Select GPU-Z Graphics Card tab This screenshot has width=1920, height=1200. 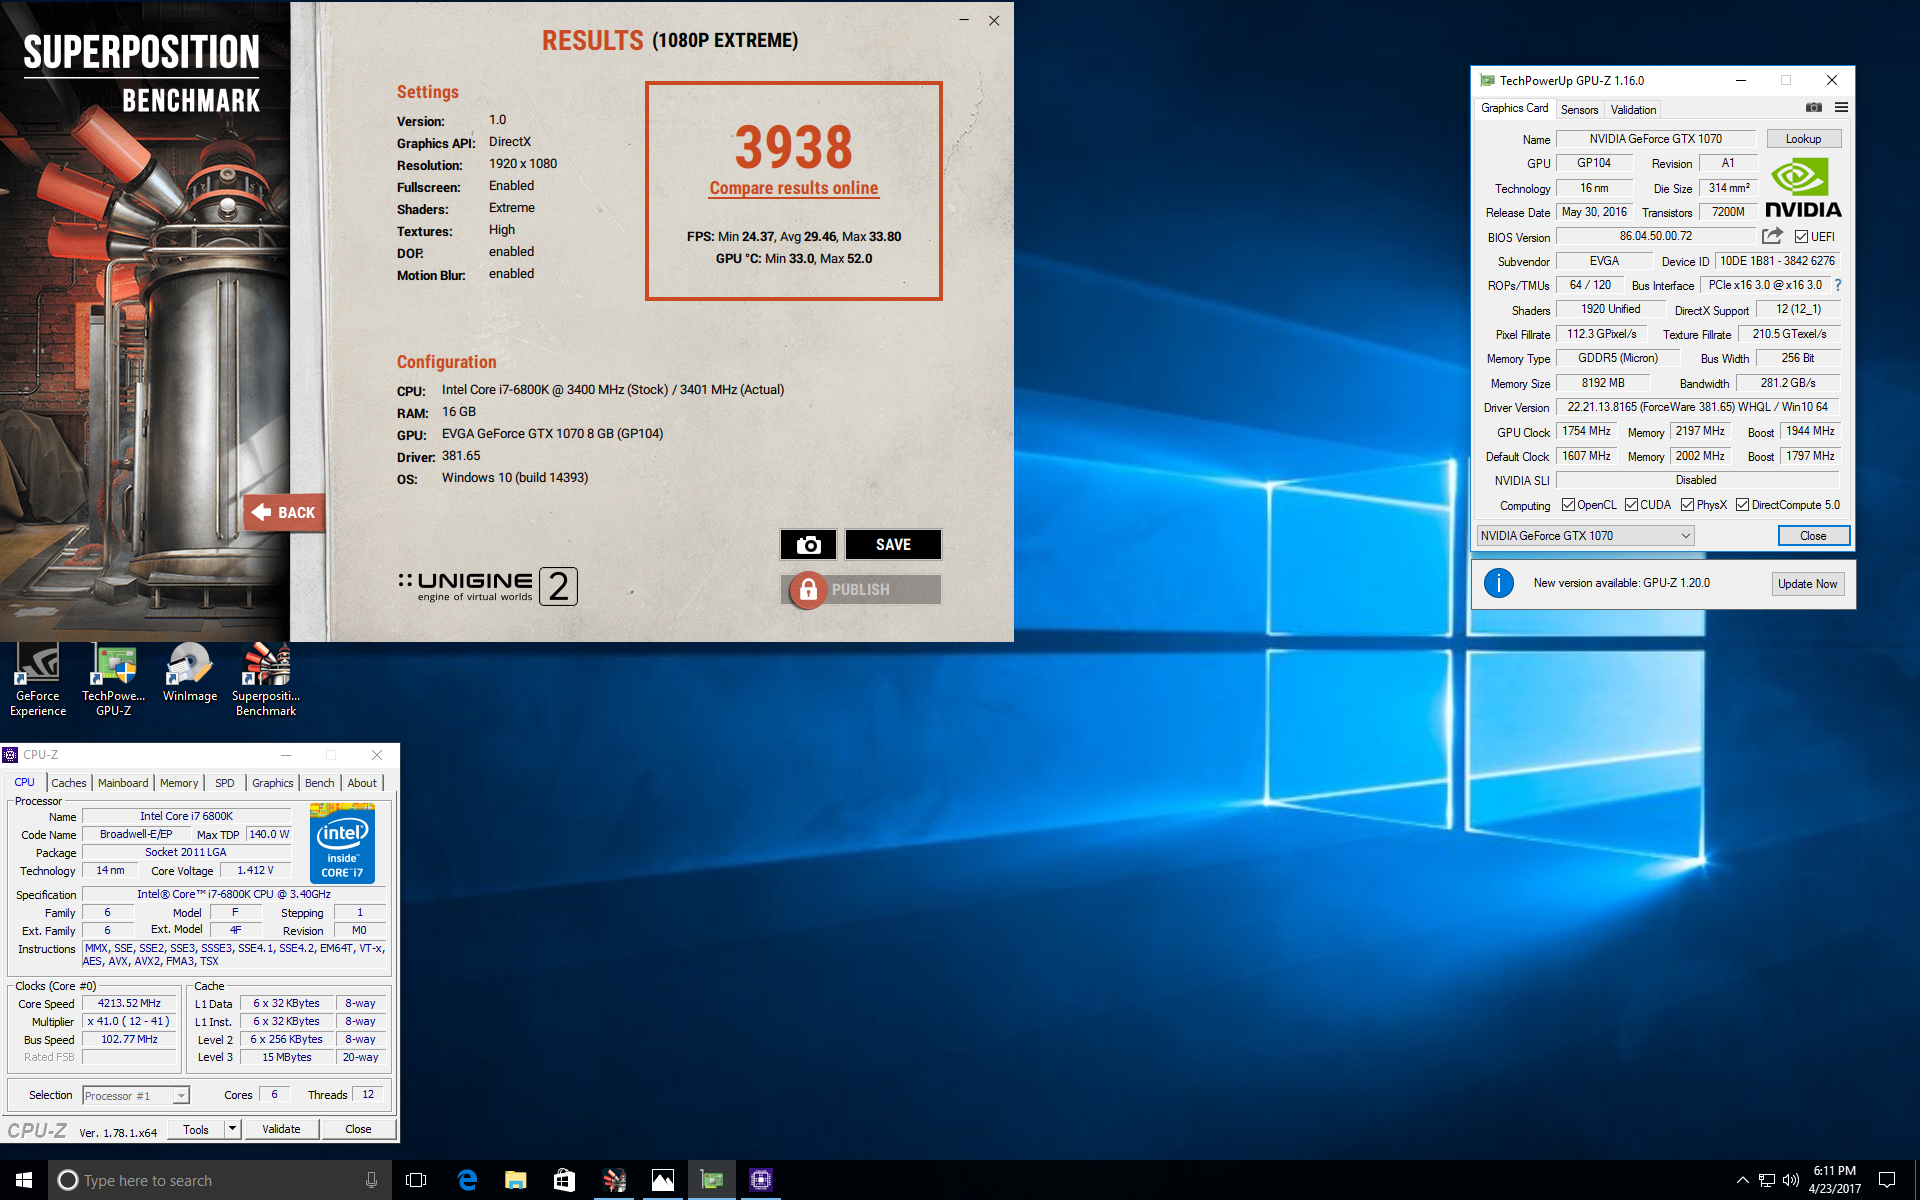click(1514, 108)
